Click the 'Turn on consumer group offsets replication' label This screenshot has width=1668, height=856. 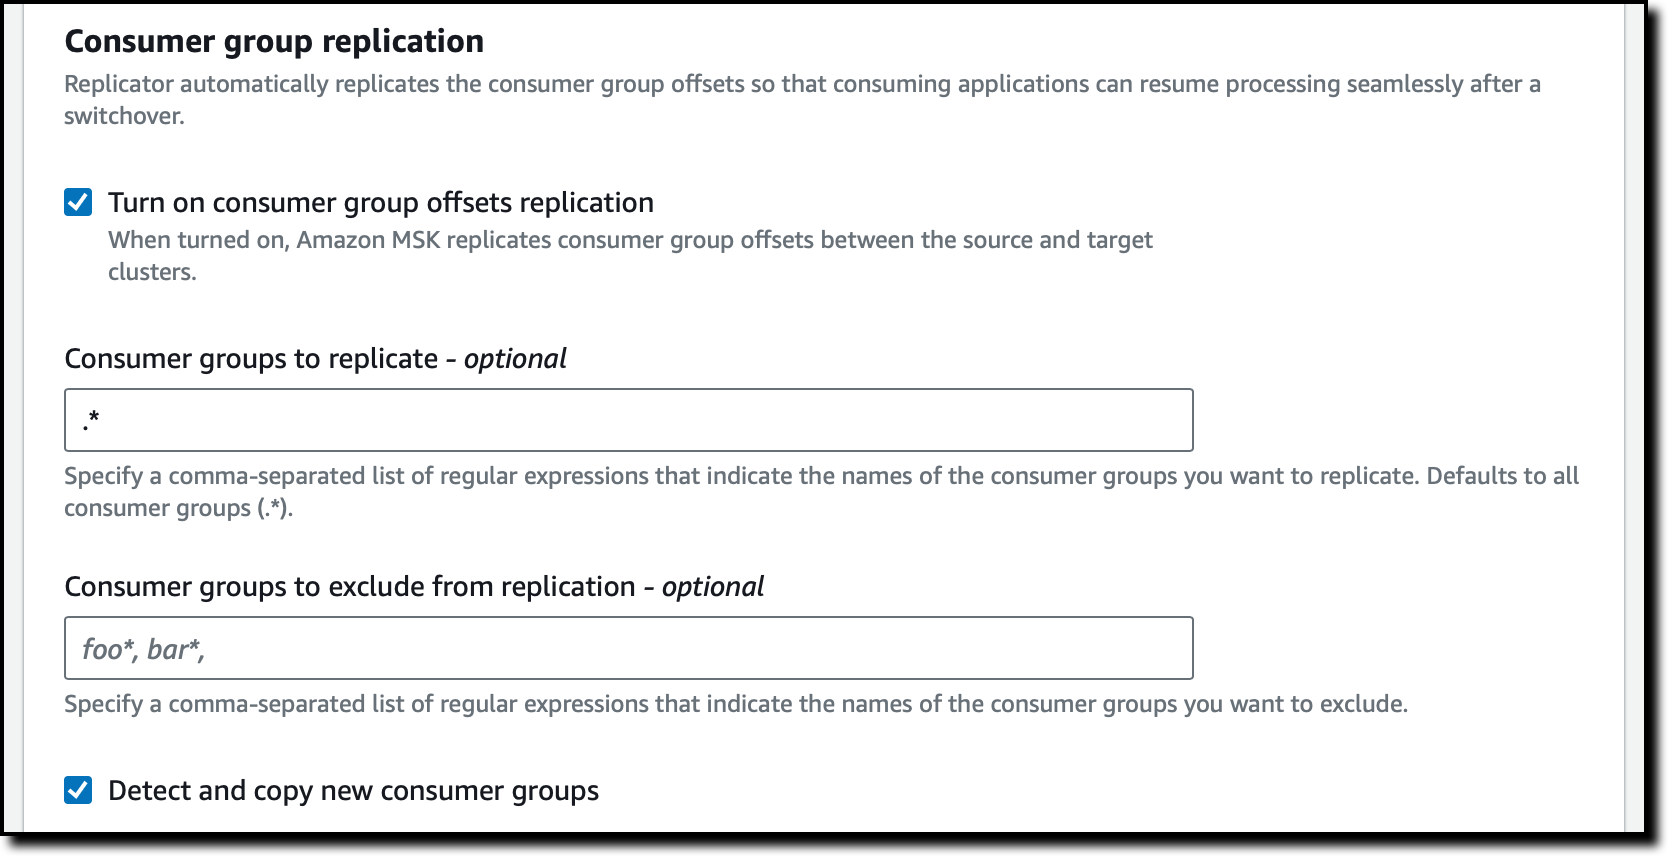click(x=381, y=203)
